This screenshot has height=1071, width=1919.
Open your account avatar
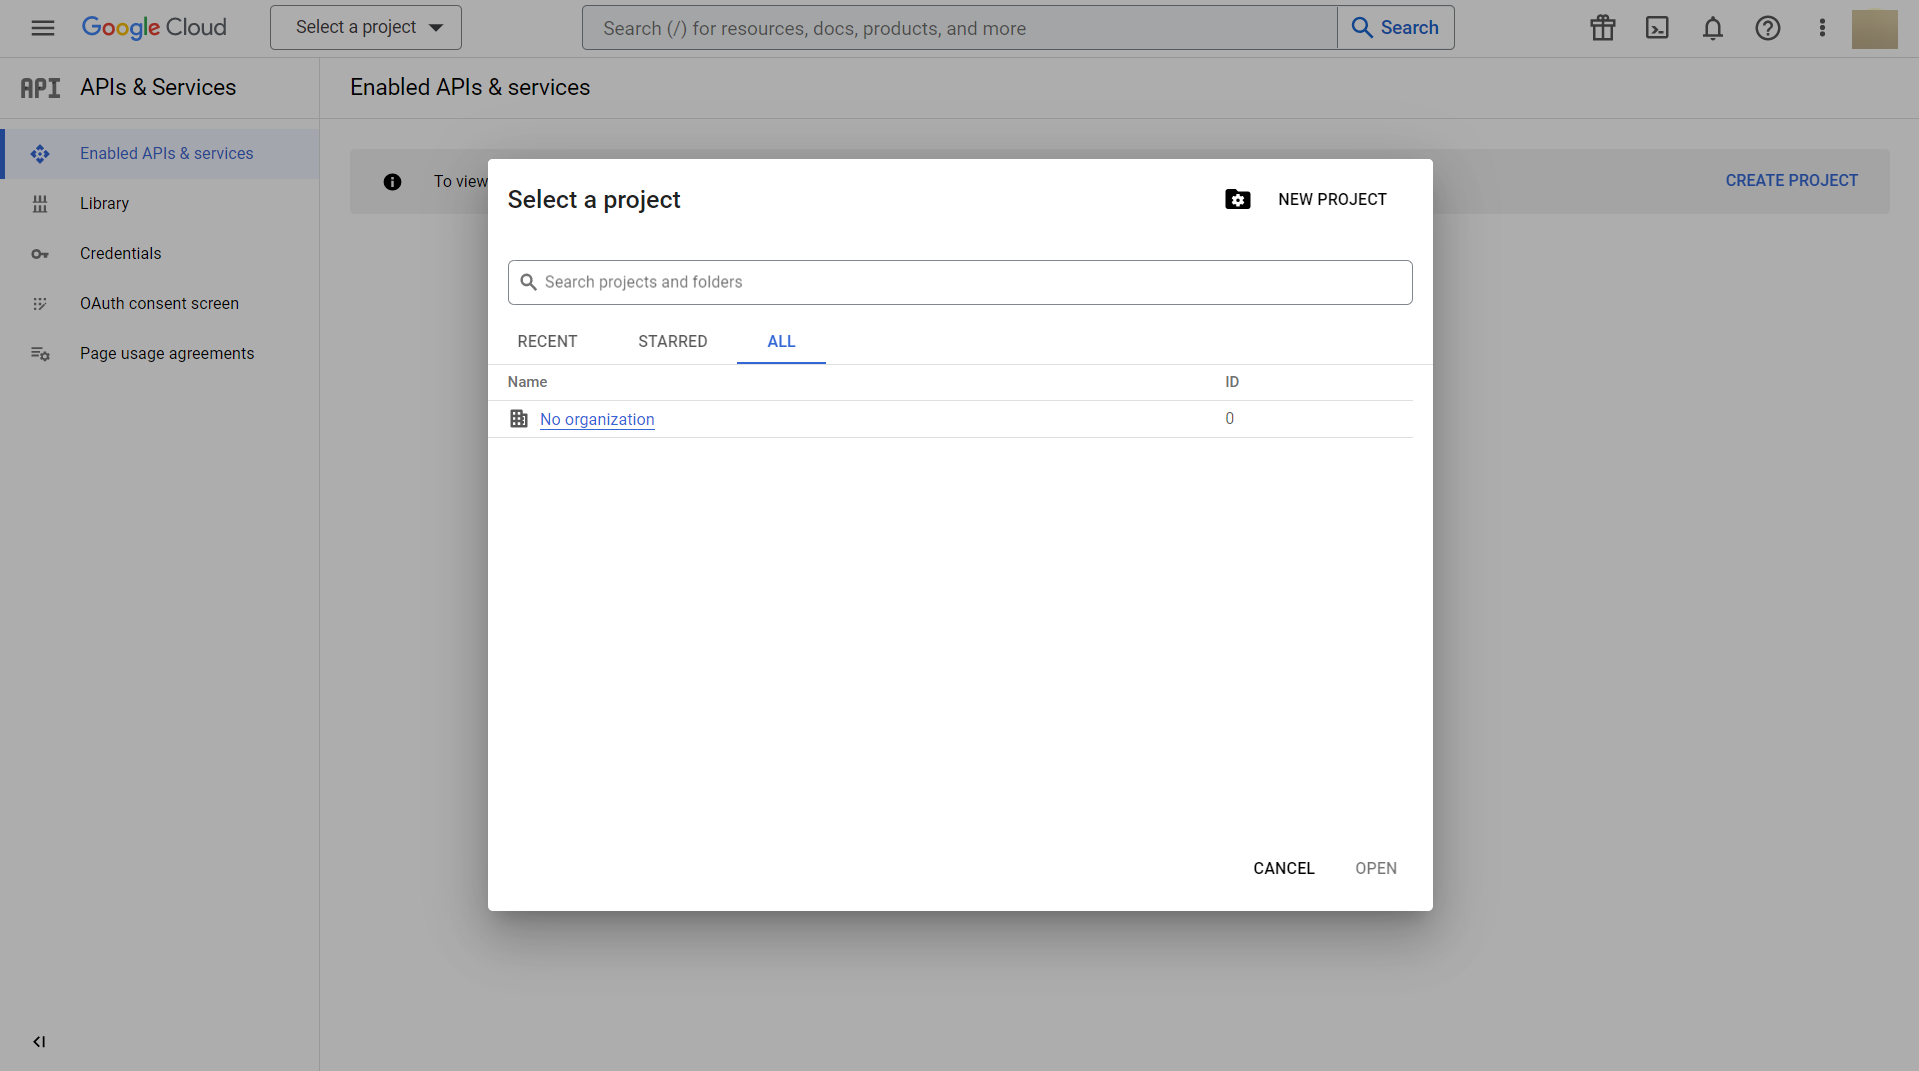(x=1874, y=28)
